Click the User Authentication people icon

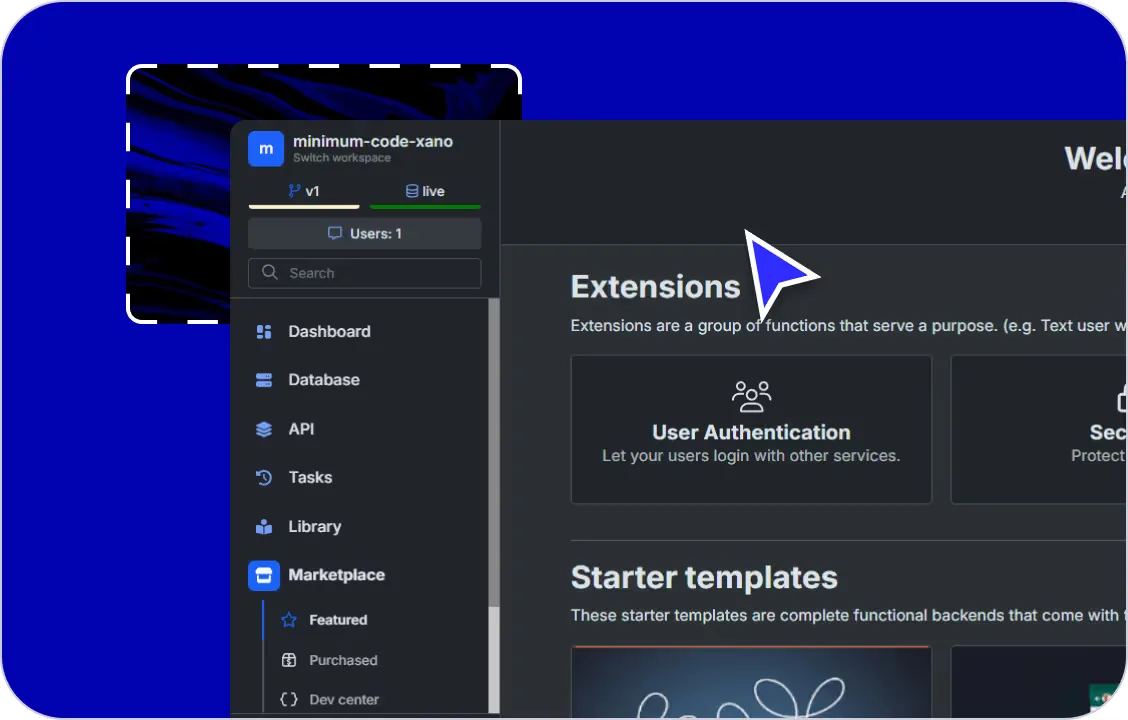click(x=751, y=396)
